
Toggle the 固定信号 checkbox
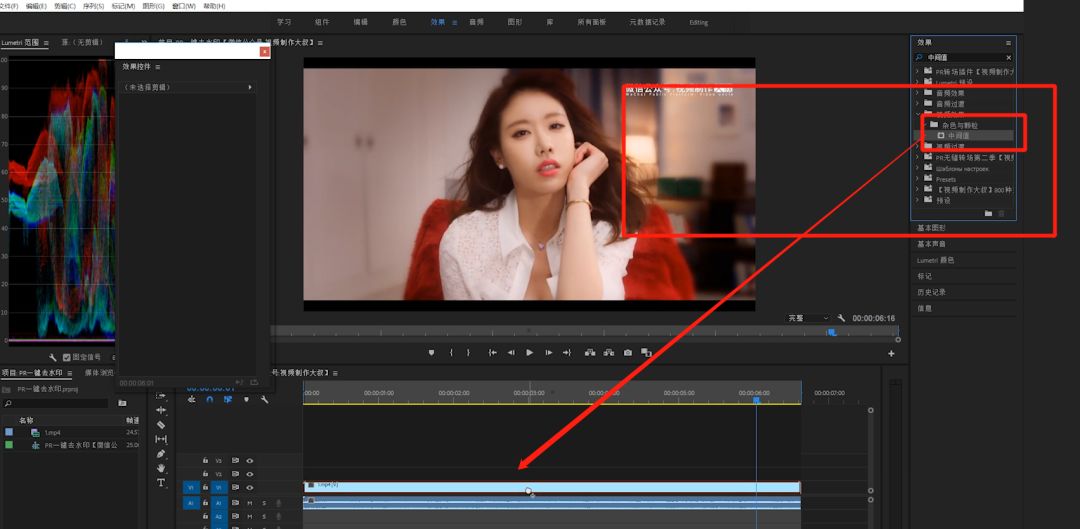(x=67, y=357)
